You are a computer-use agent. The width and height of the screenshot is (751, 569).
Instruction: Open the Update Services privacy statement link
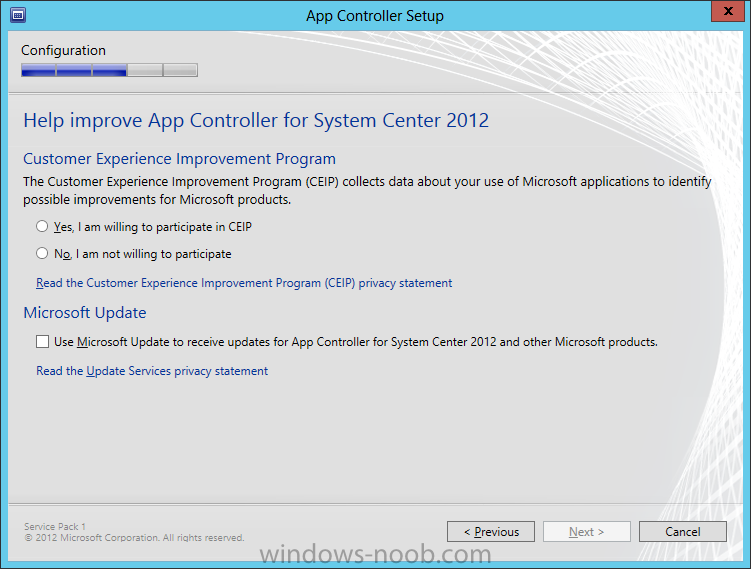(x=152, y=371)
